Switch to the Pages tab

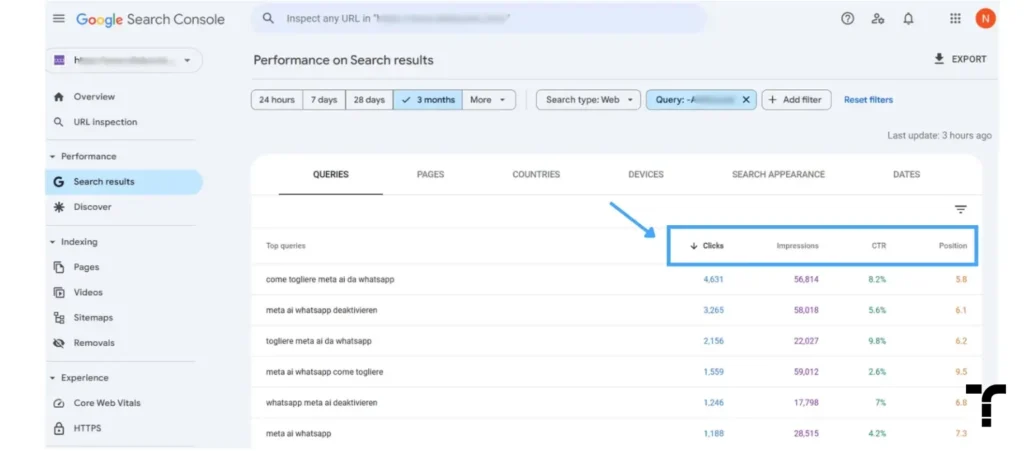pos(430,174)
